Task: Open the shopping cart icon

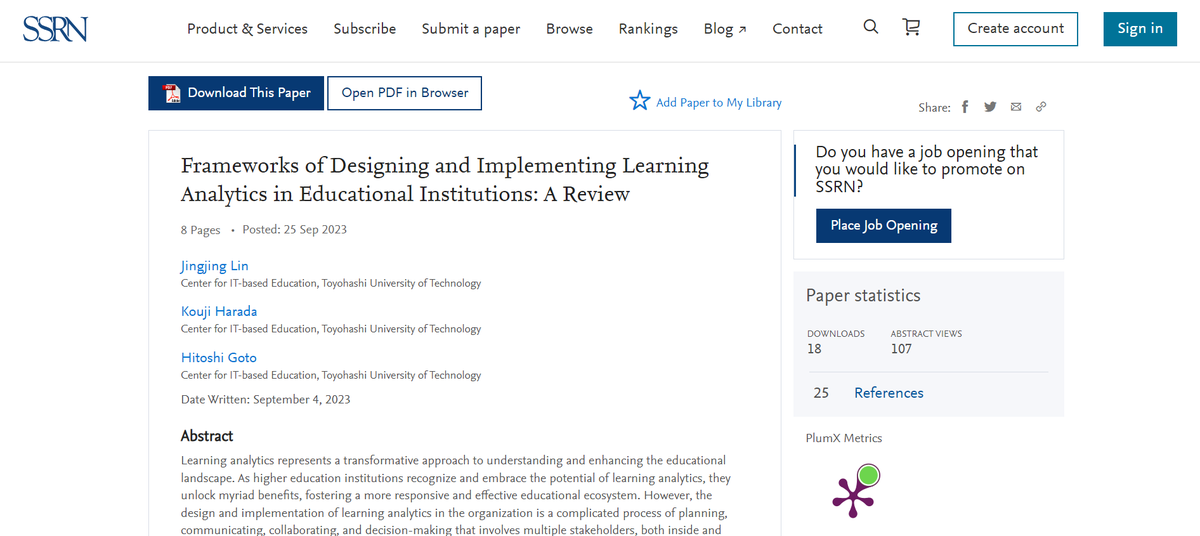Action: [x=911, y=28]
